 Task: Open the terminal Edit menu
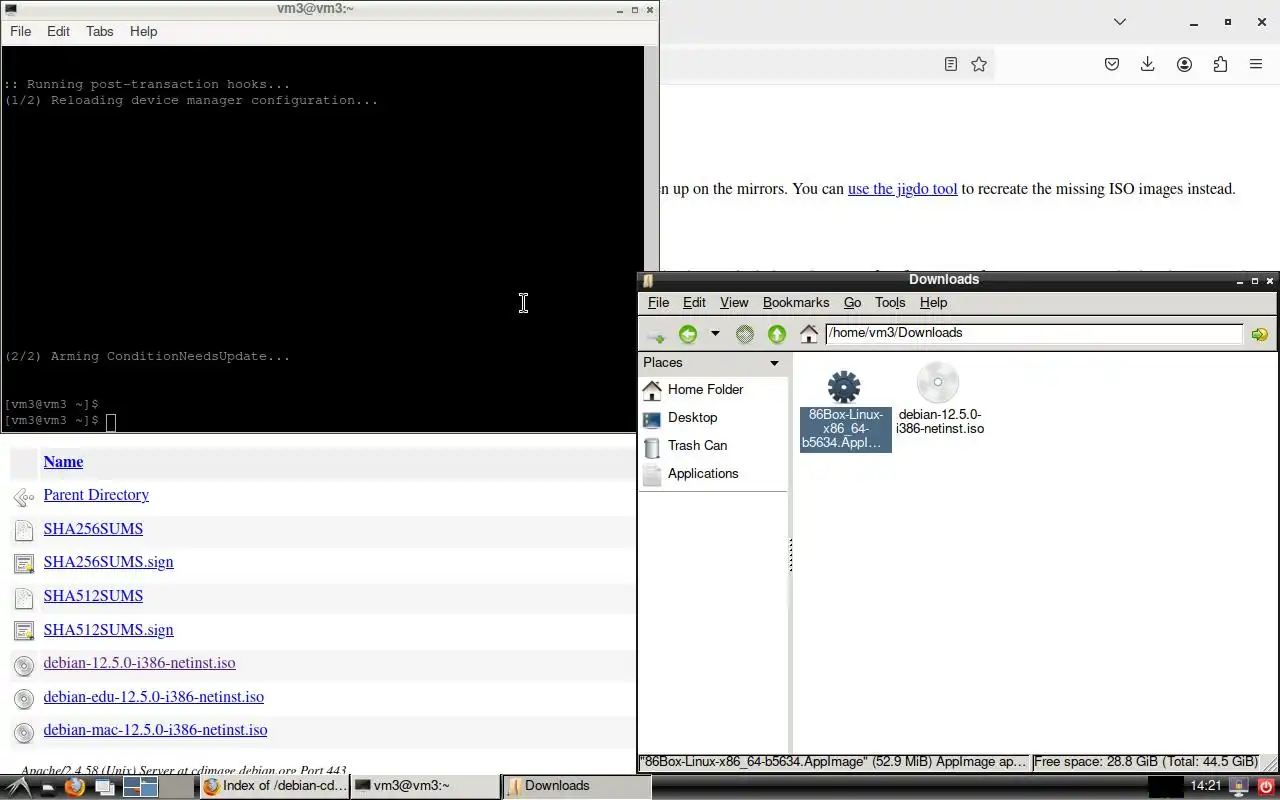click(x=58, y=32)
